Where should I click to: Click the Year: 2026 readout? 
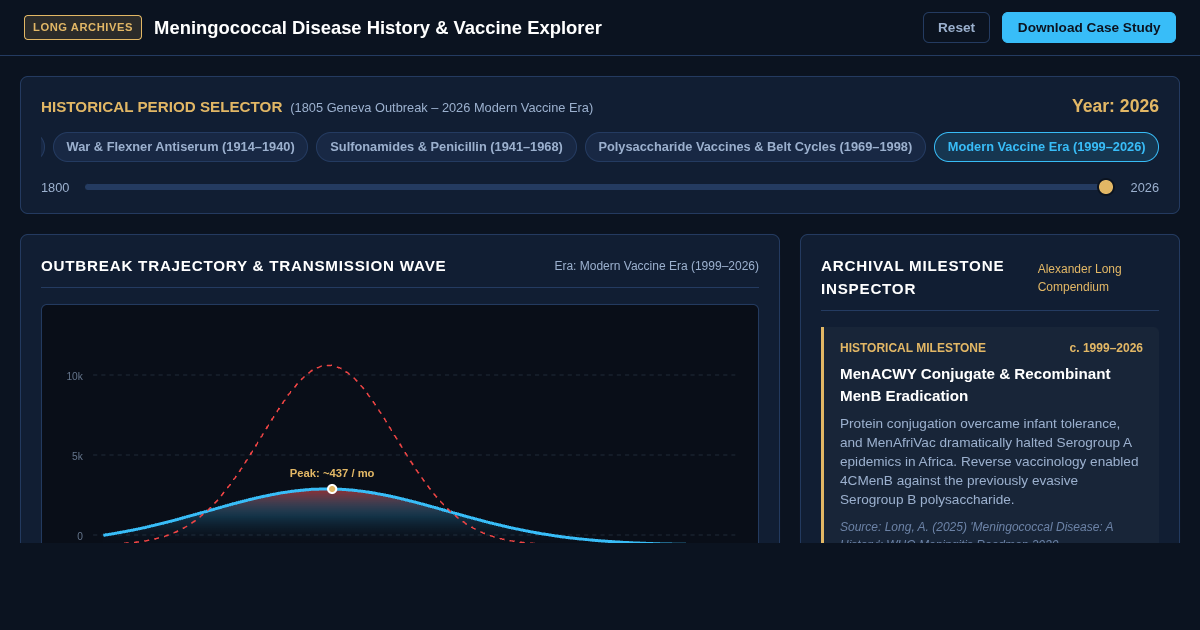pos(1115,106)
